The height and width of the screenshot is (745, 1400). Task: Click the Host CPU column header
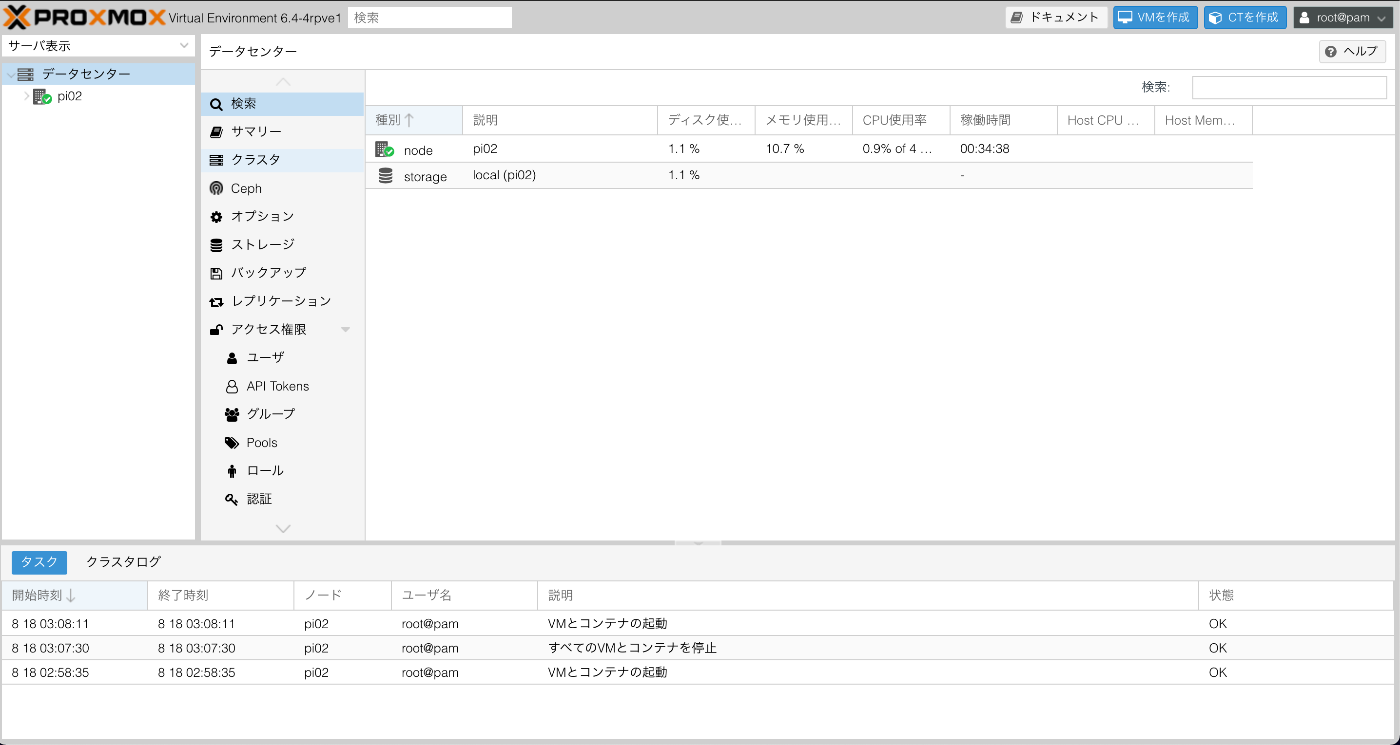click(1105, 120)
